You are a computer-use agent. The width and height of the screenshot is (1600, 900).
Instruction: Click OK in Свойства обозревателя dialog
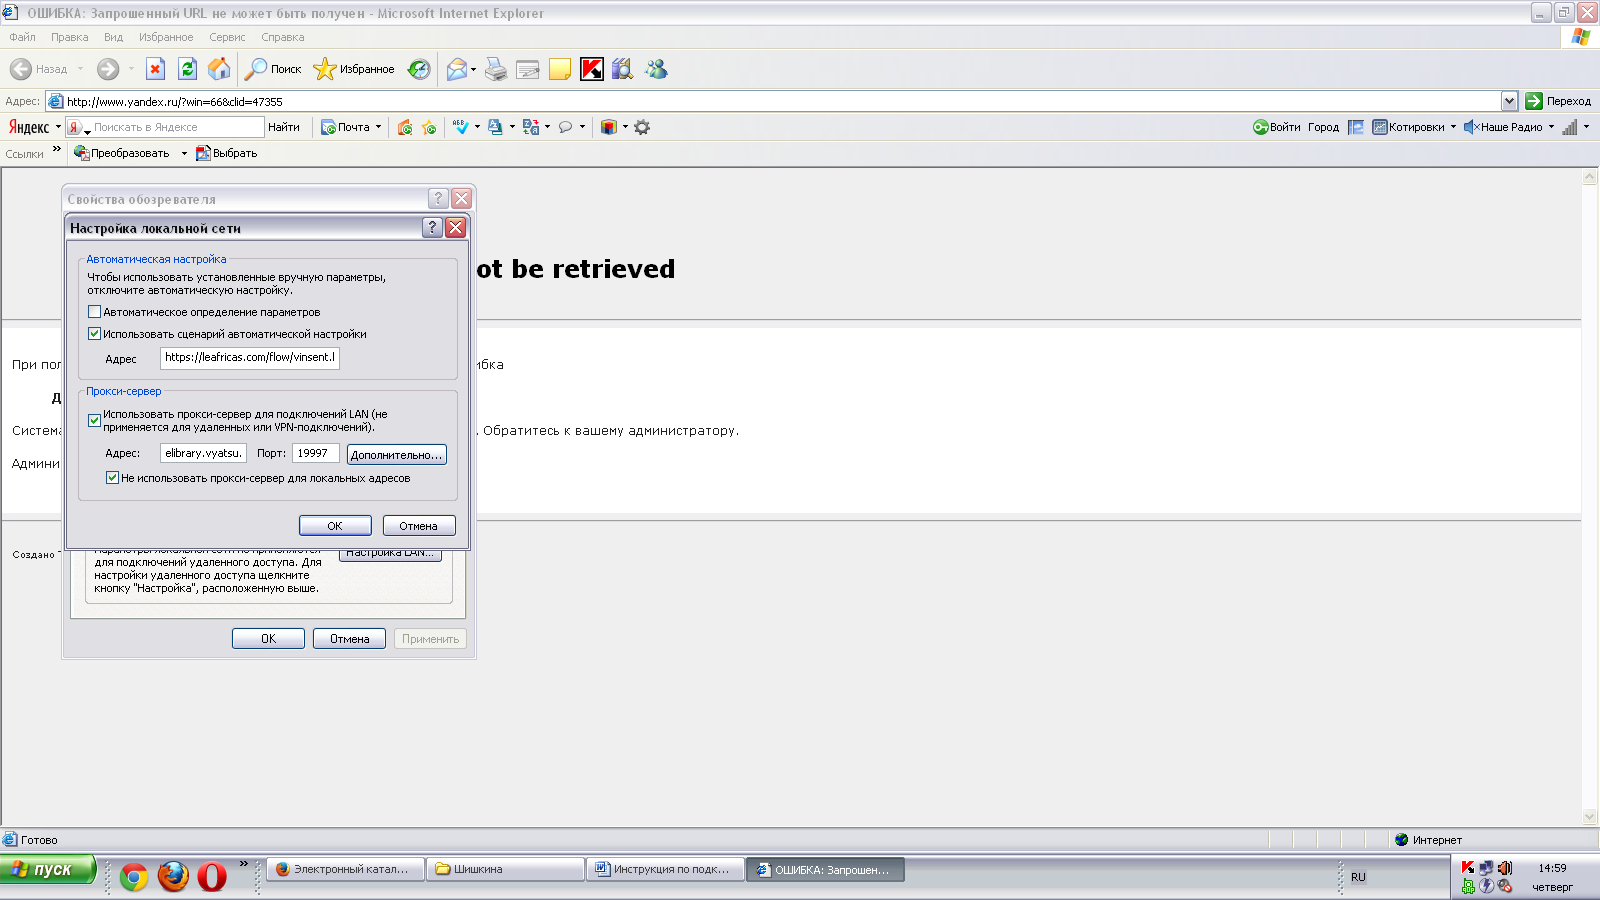268,639
